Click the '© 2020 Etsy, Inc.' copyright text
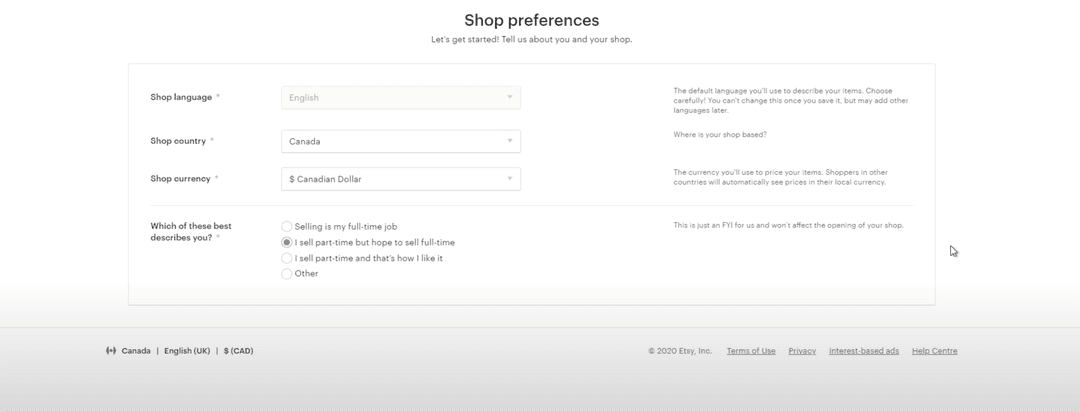 (x=680, y=351)
